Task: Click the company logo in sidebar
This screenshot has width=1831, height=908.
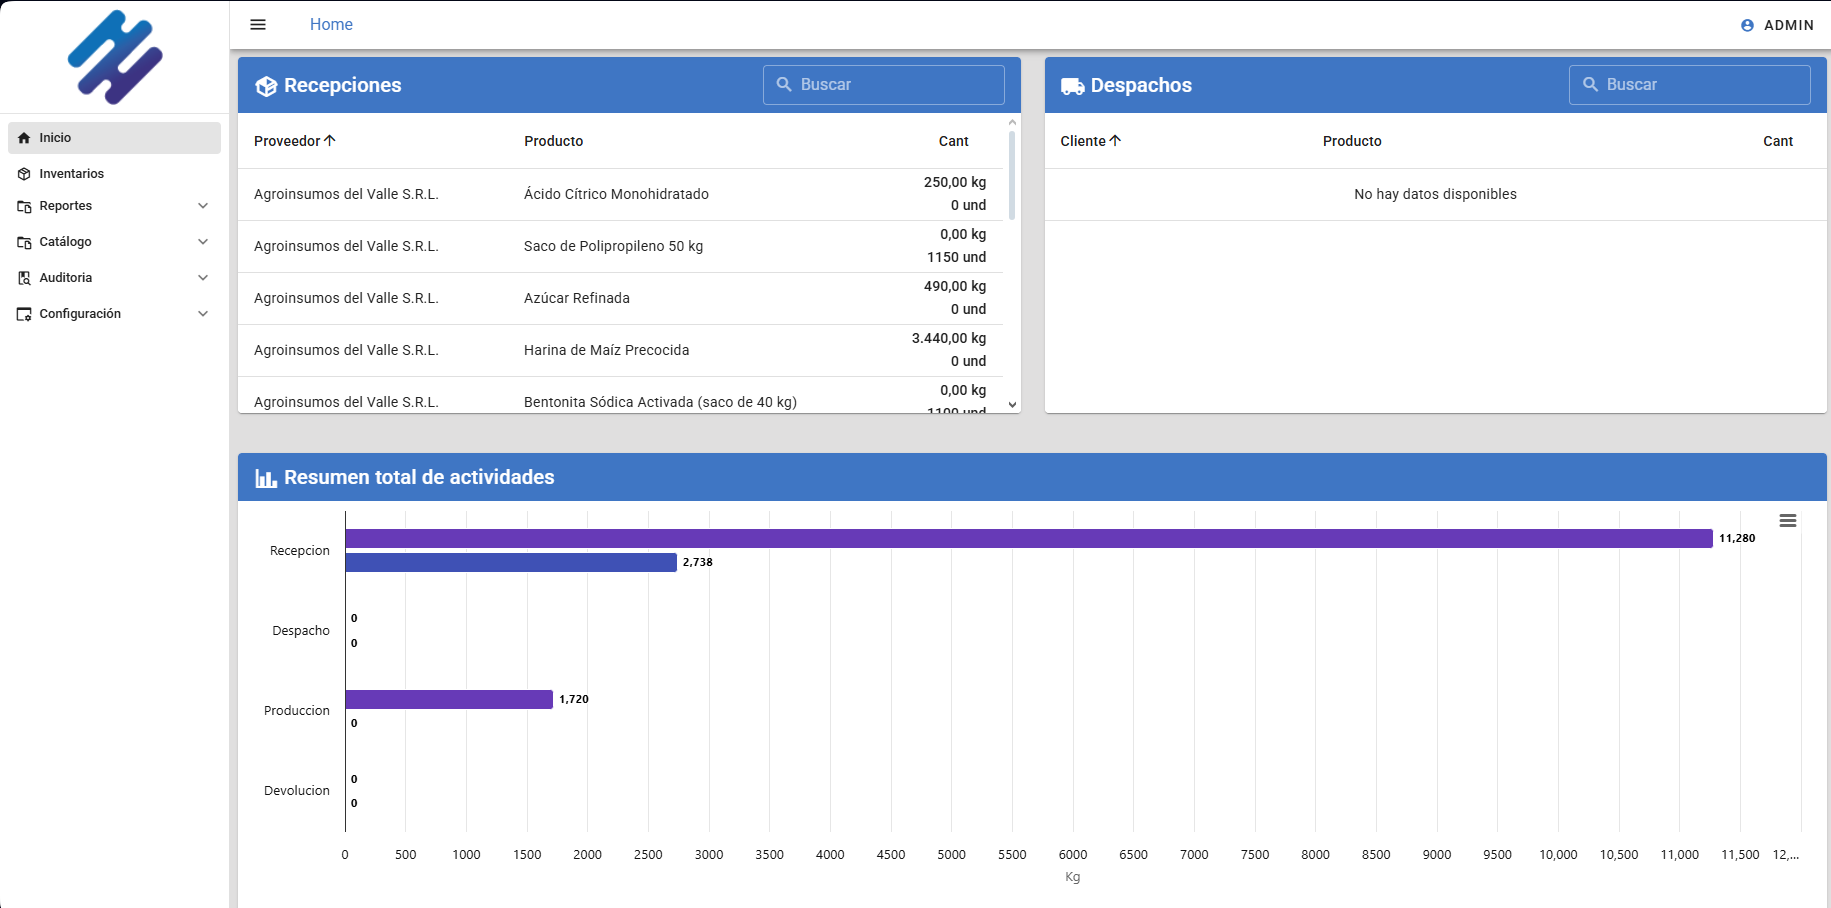Action: coord(115,57)
